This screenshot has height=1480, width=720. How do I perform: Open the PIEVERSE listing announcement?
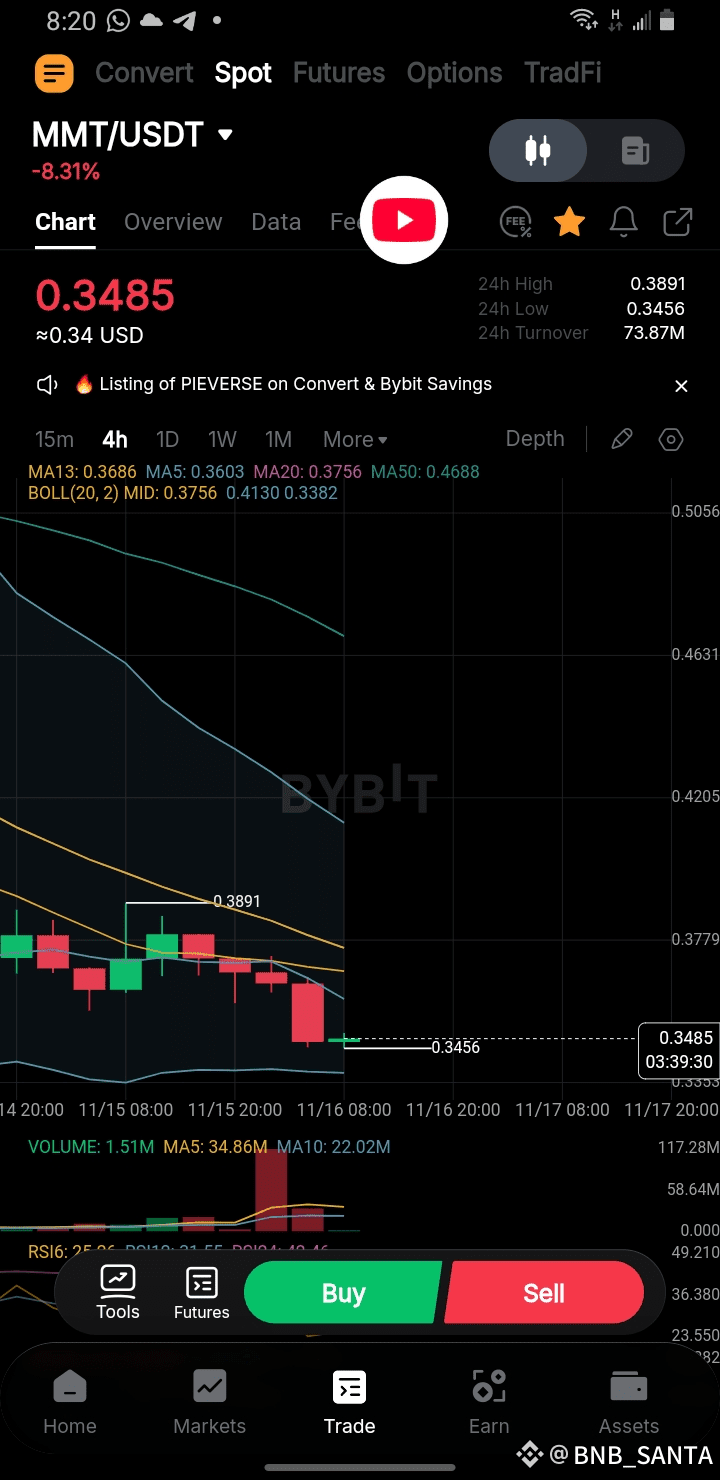(295, 384)
